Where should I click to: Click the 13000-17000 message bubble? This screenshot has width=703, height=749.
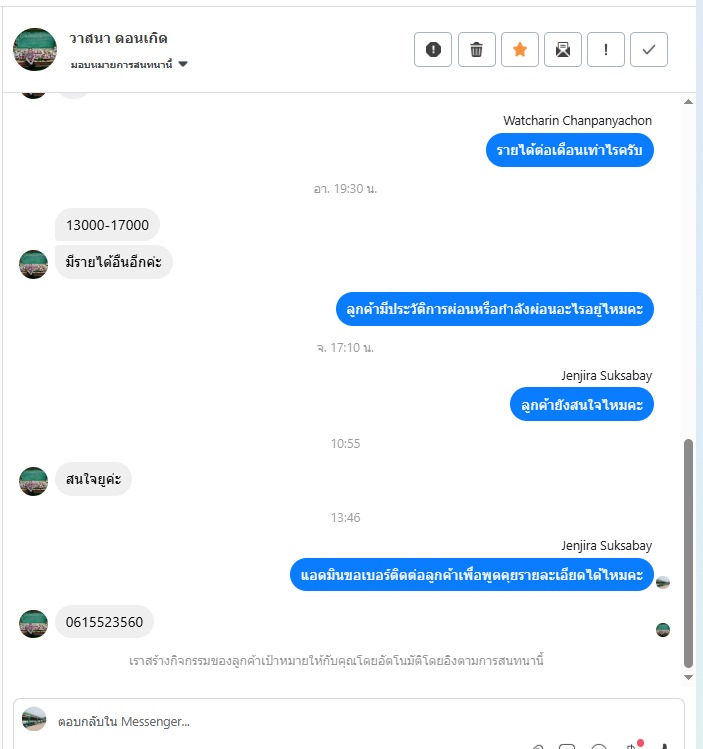[107, 225]
